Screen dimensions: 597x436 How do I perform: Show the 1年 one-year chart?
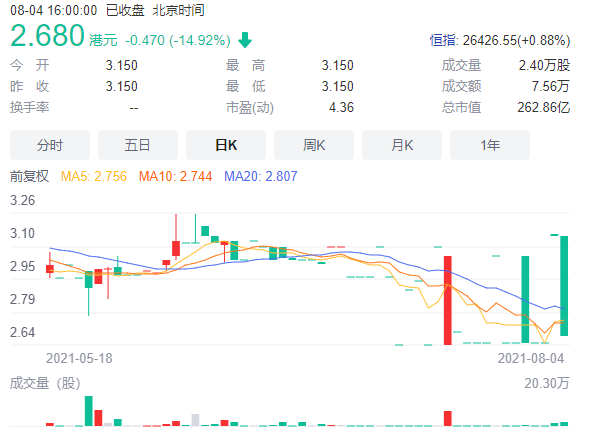pyautogui.click(x=490, y=145)
